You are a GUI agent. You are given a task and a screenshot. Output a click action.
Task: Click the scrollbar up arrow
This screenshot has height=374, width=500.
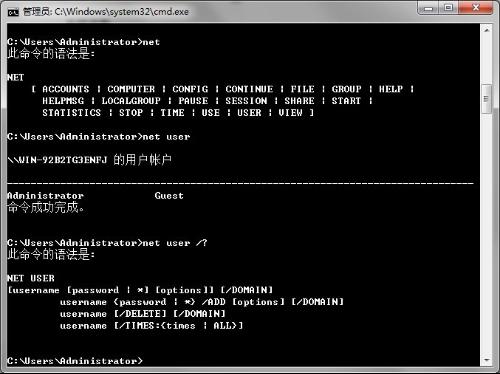486,30
